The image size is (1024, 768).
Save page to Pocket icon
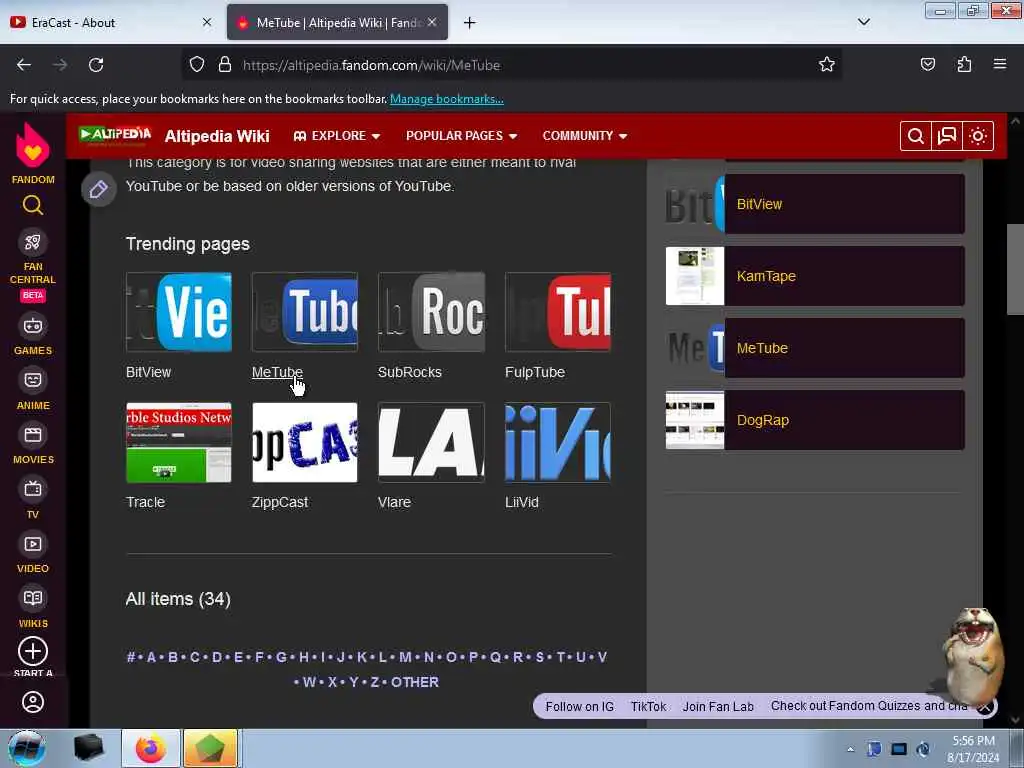[927, 64]
